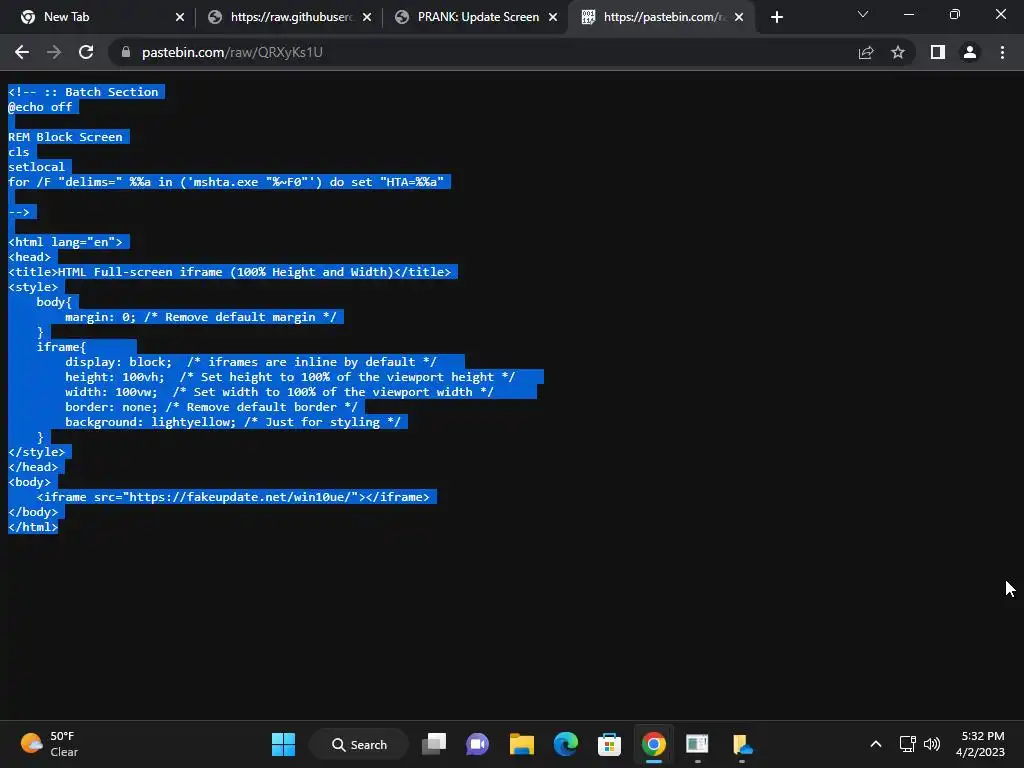The image size is (1024, 768).
Task: Open the browser side panel
Action: coord(938,52)
